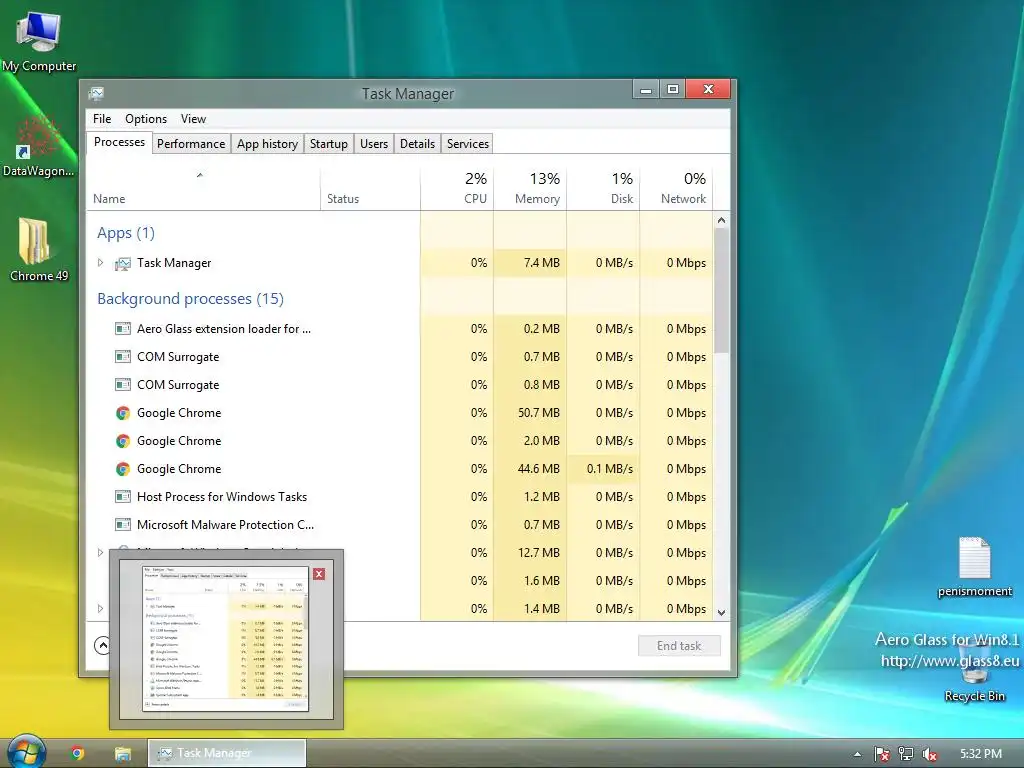Open the View menu
Screen dimensions: 1024x768
193,119
